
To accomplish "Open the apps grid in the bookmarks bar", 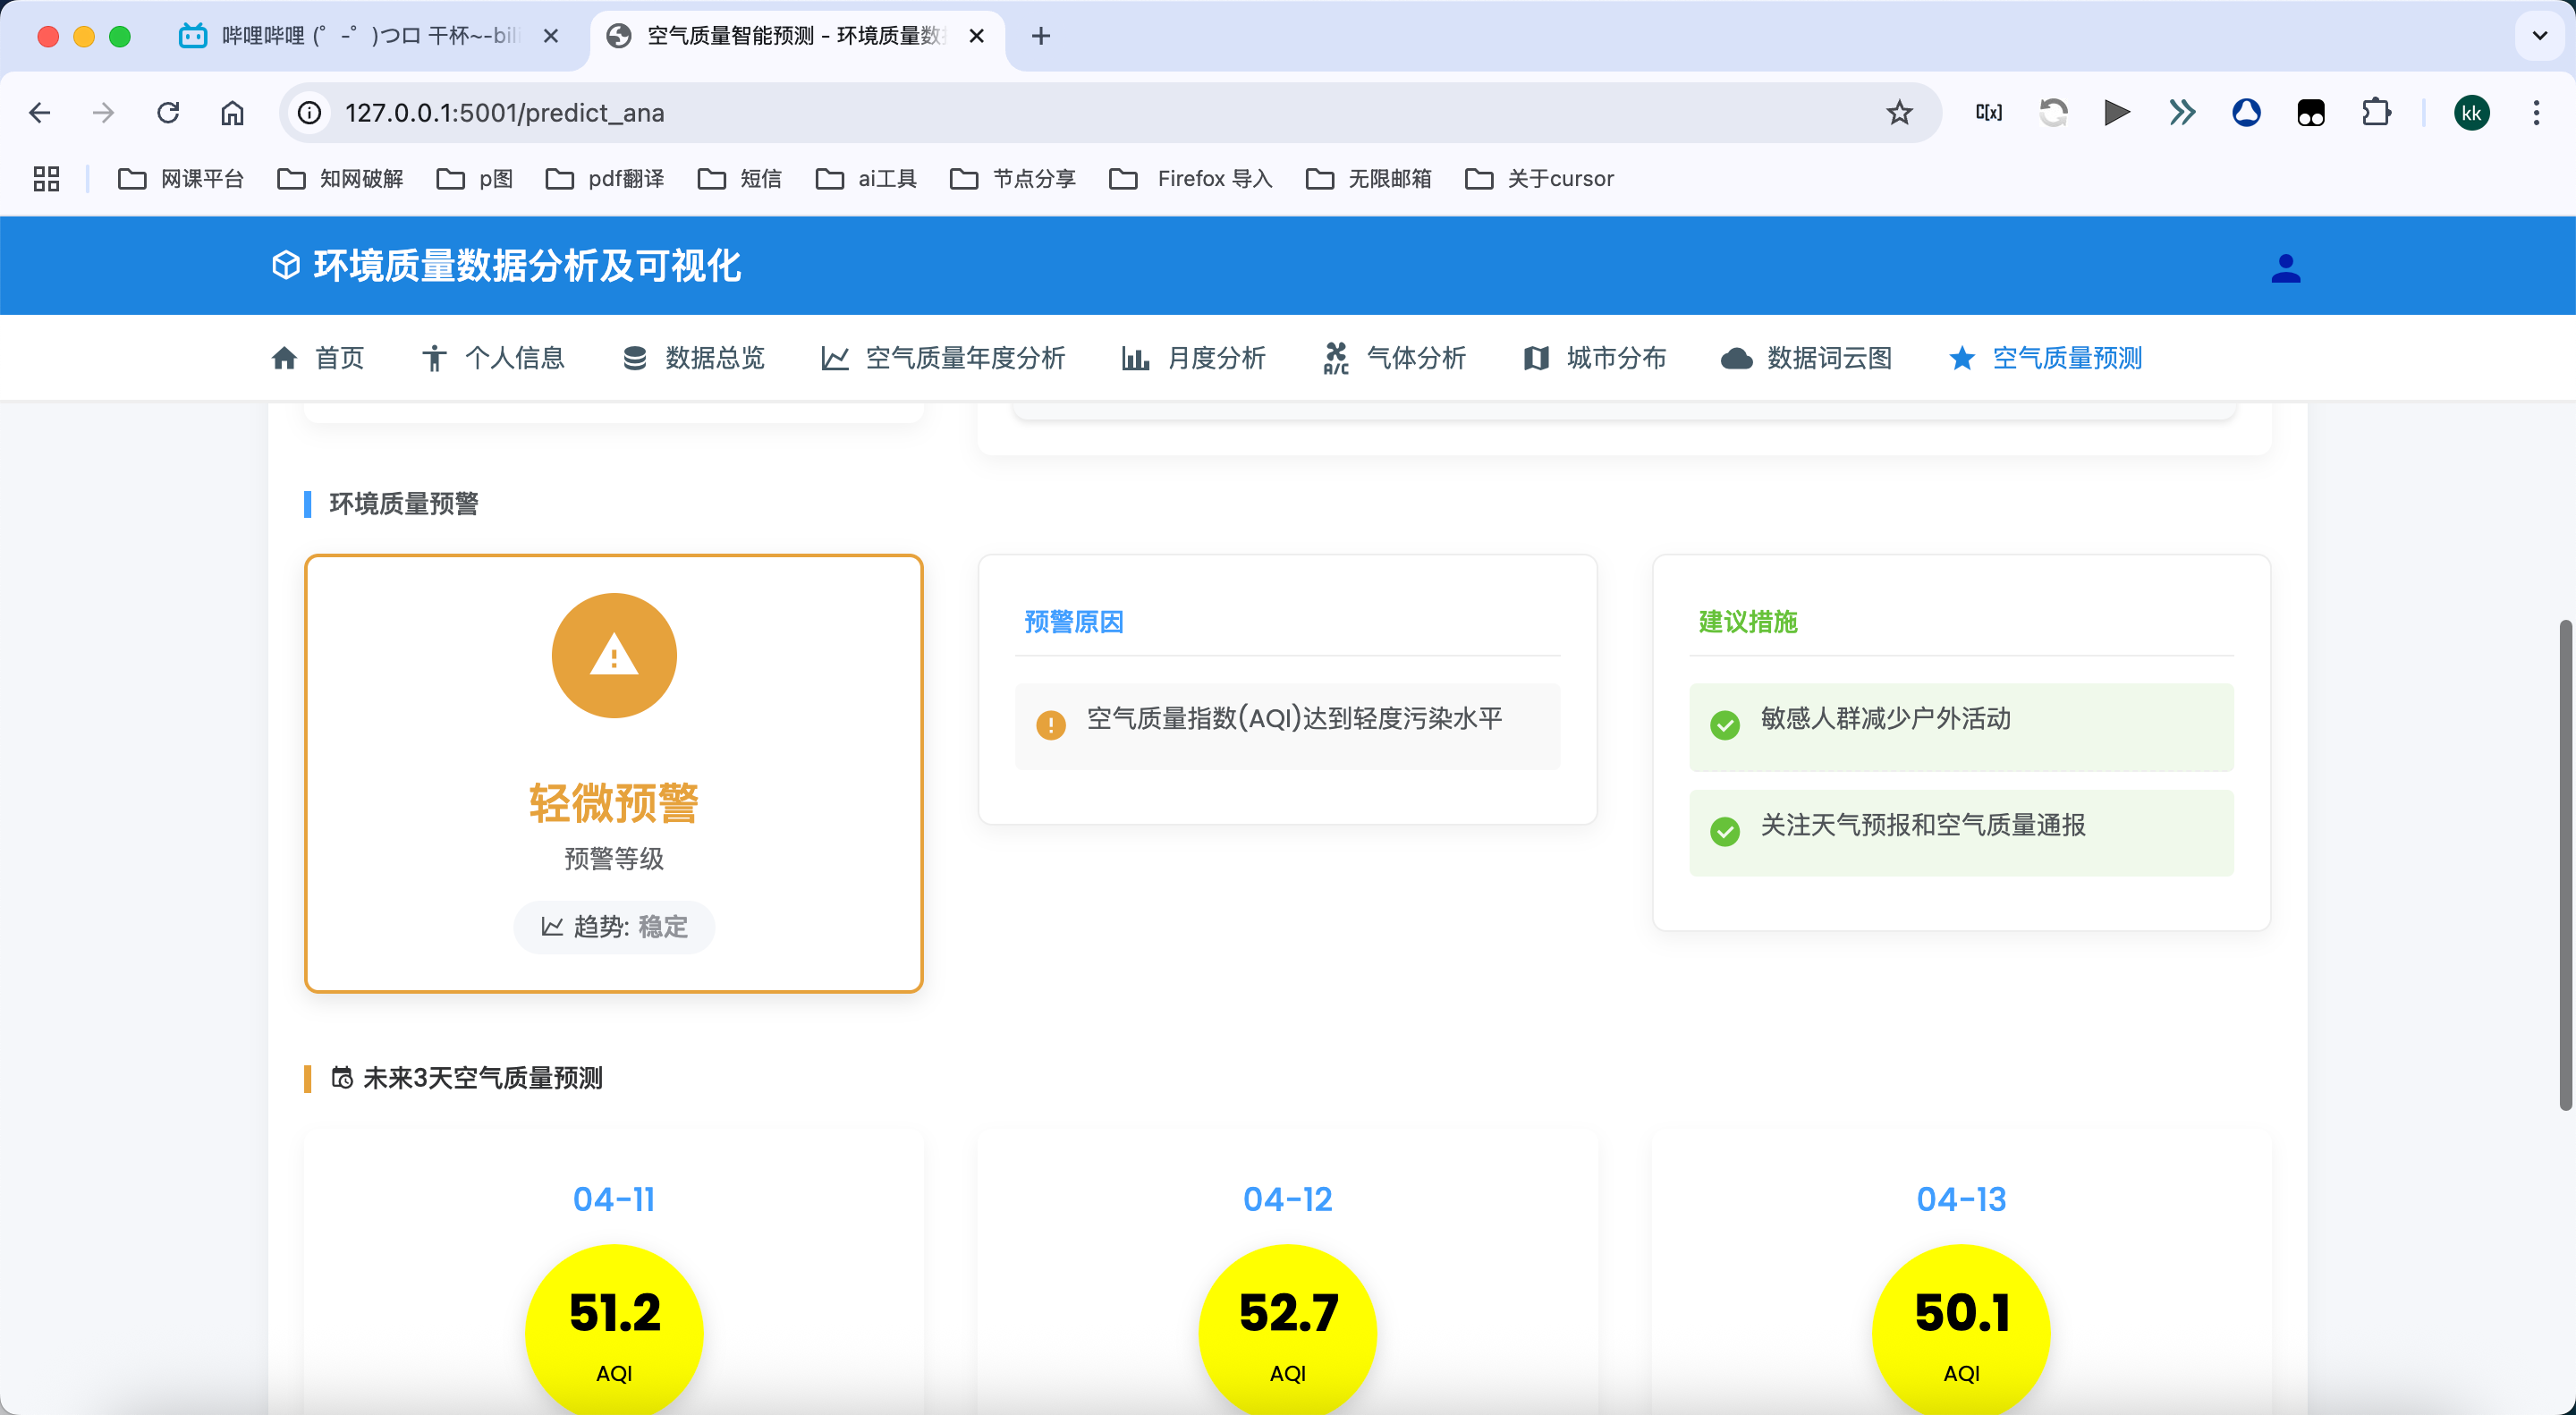I will (46, 179).
